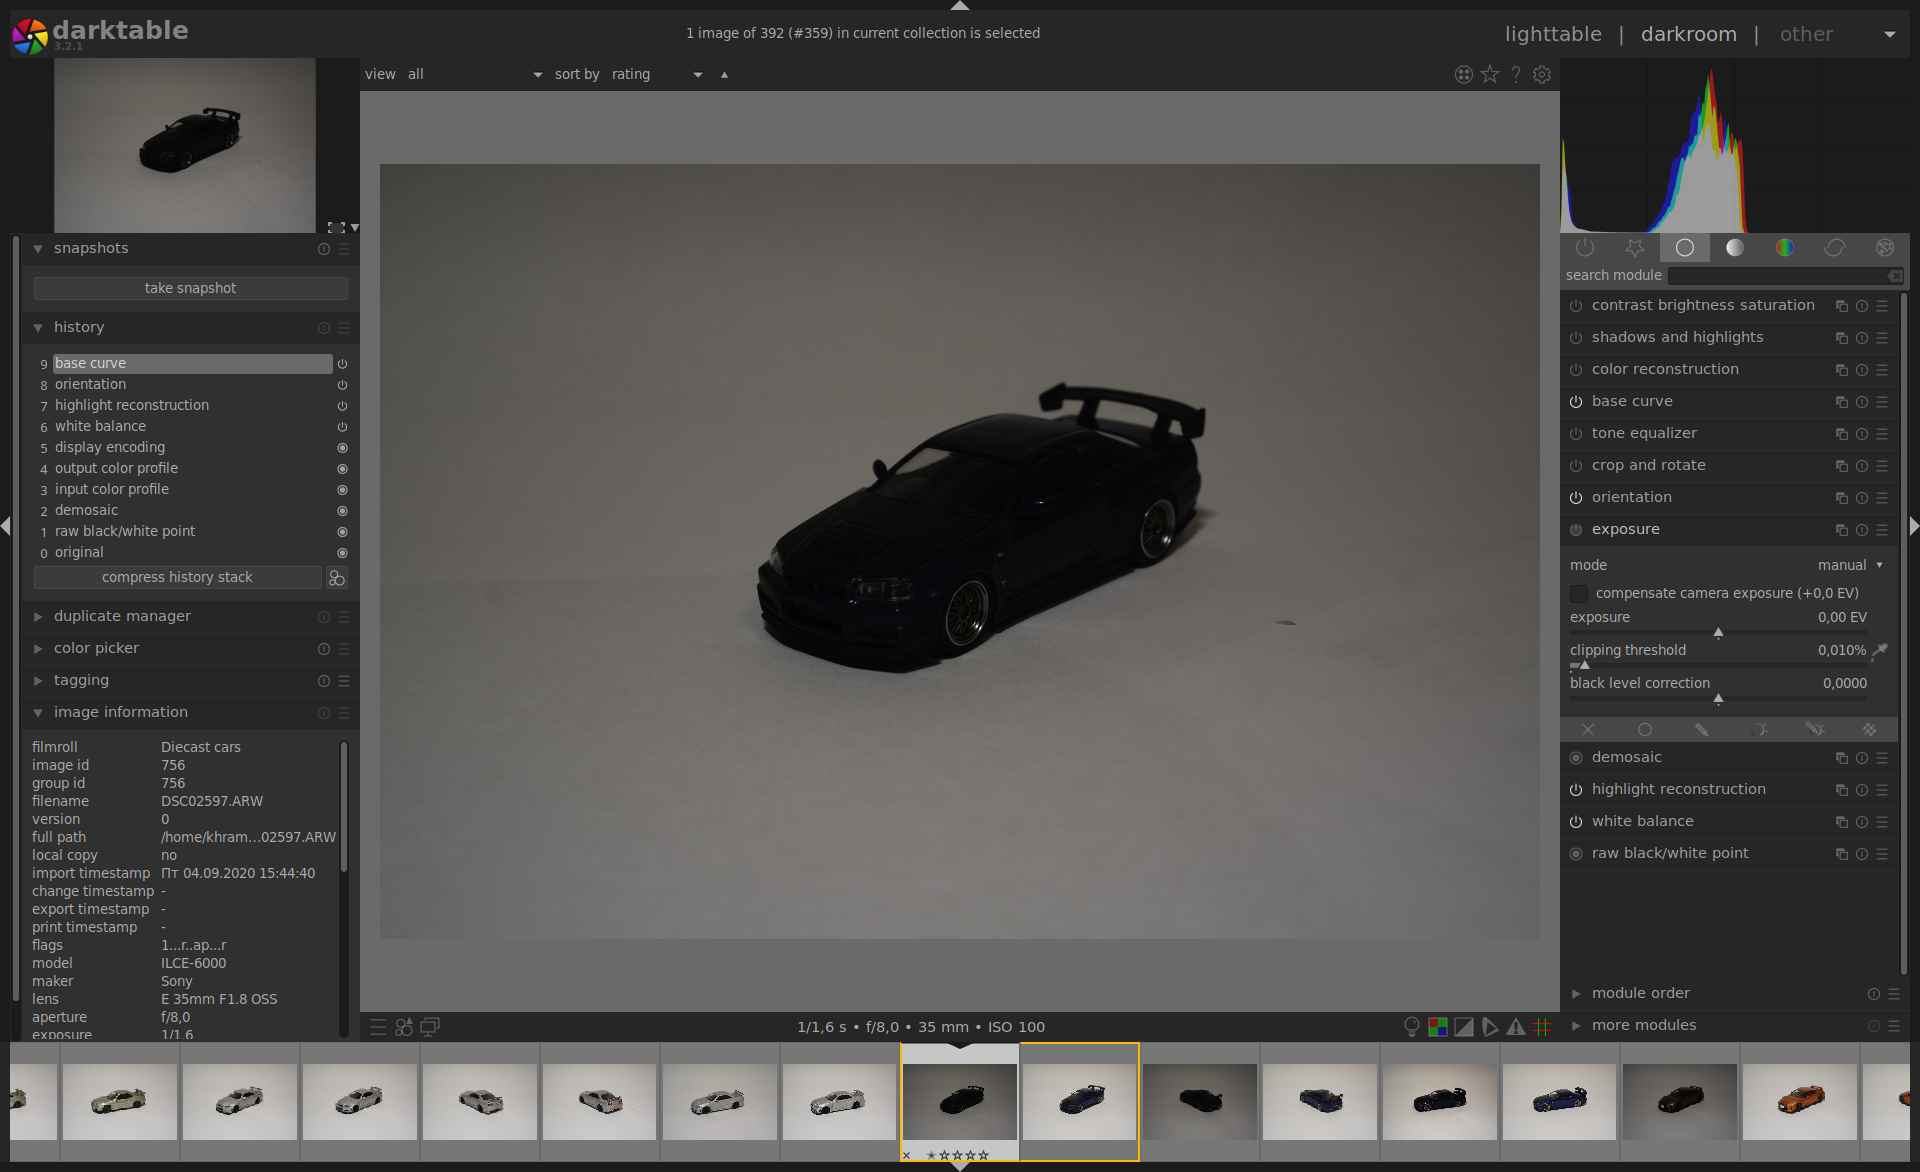Expand the duplicate manager panel

(122, 616)
